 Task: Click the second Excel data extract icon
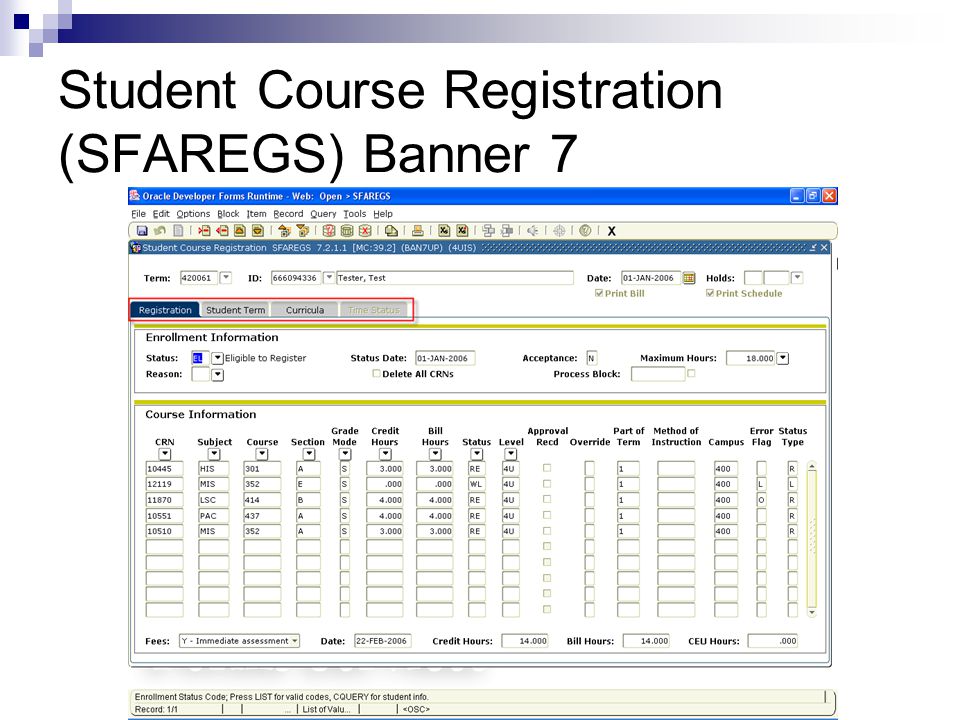point(462,231)
